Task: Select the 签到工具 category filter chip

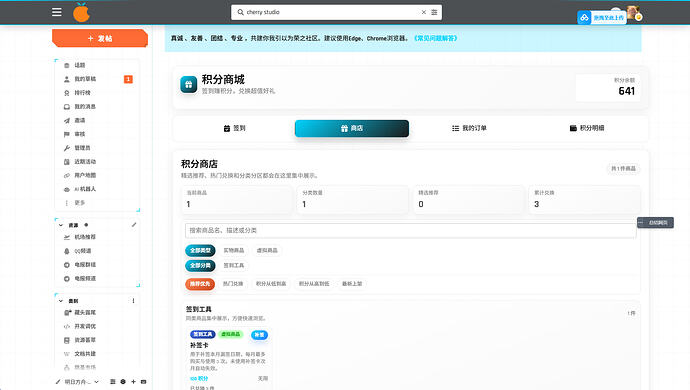Action: (x=234, y=265)
